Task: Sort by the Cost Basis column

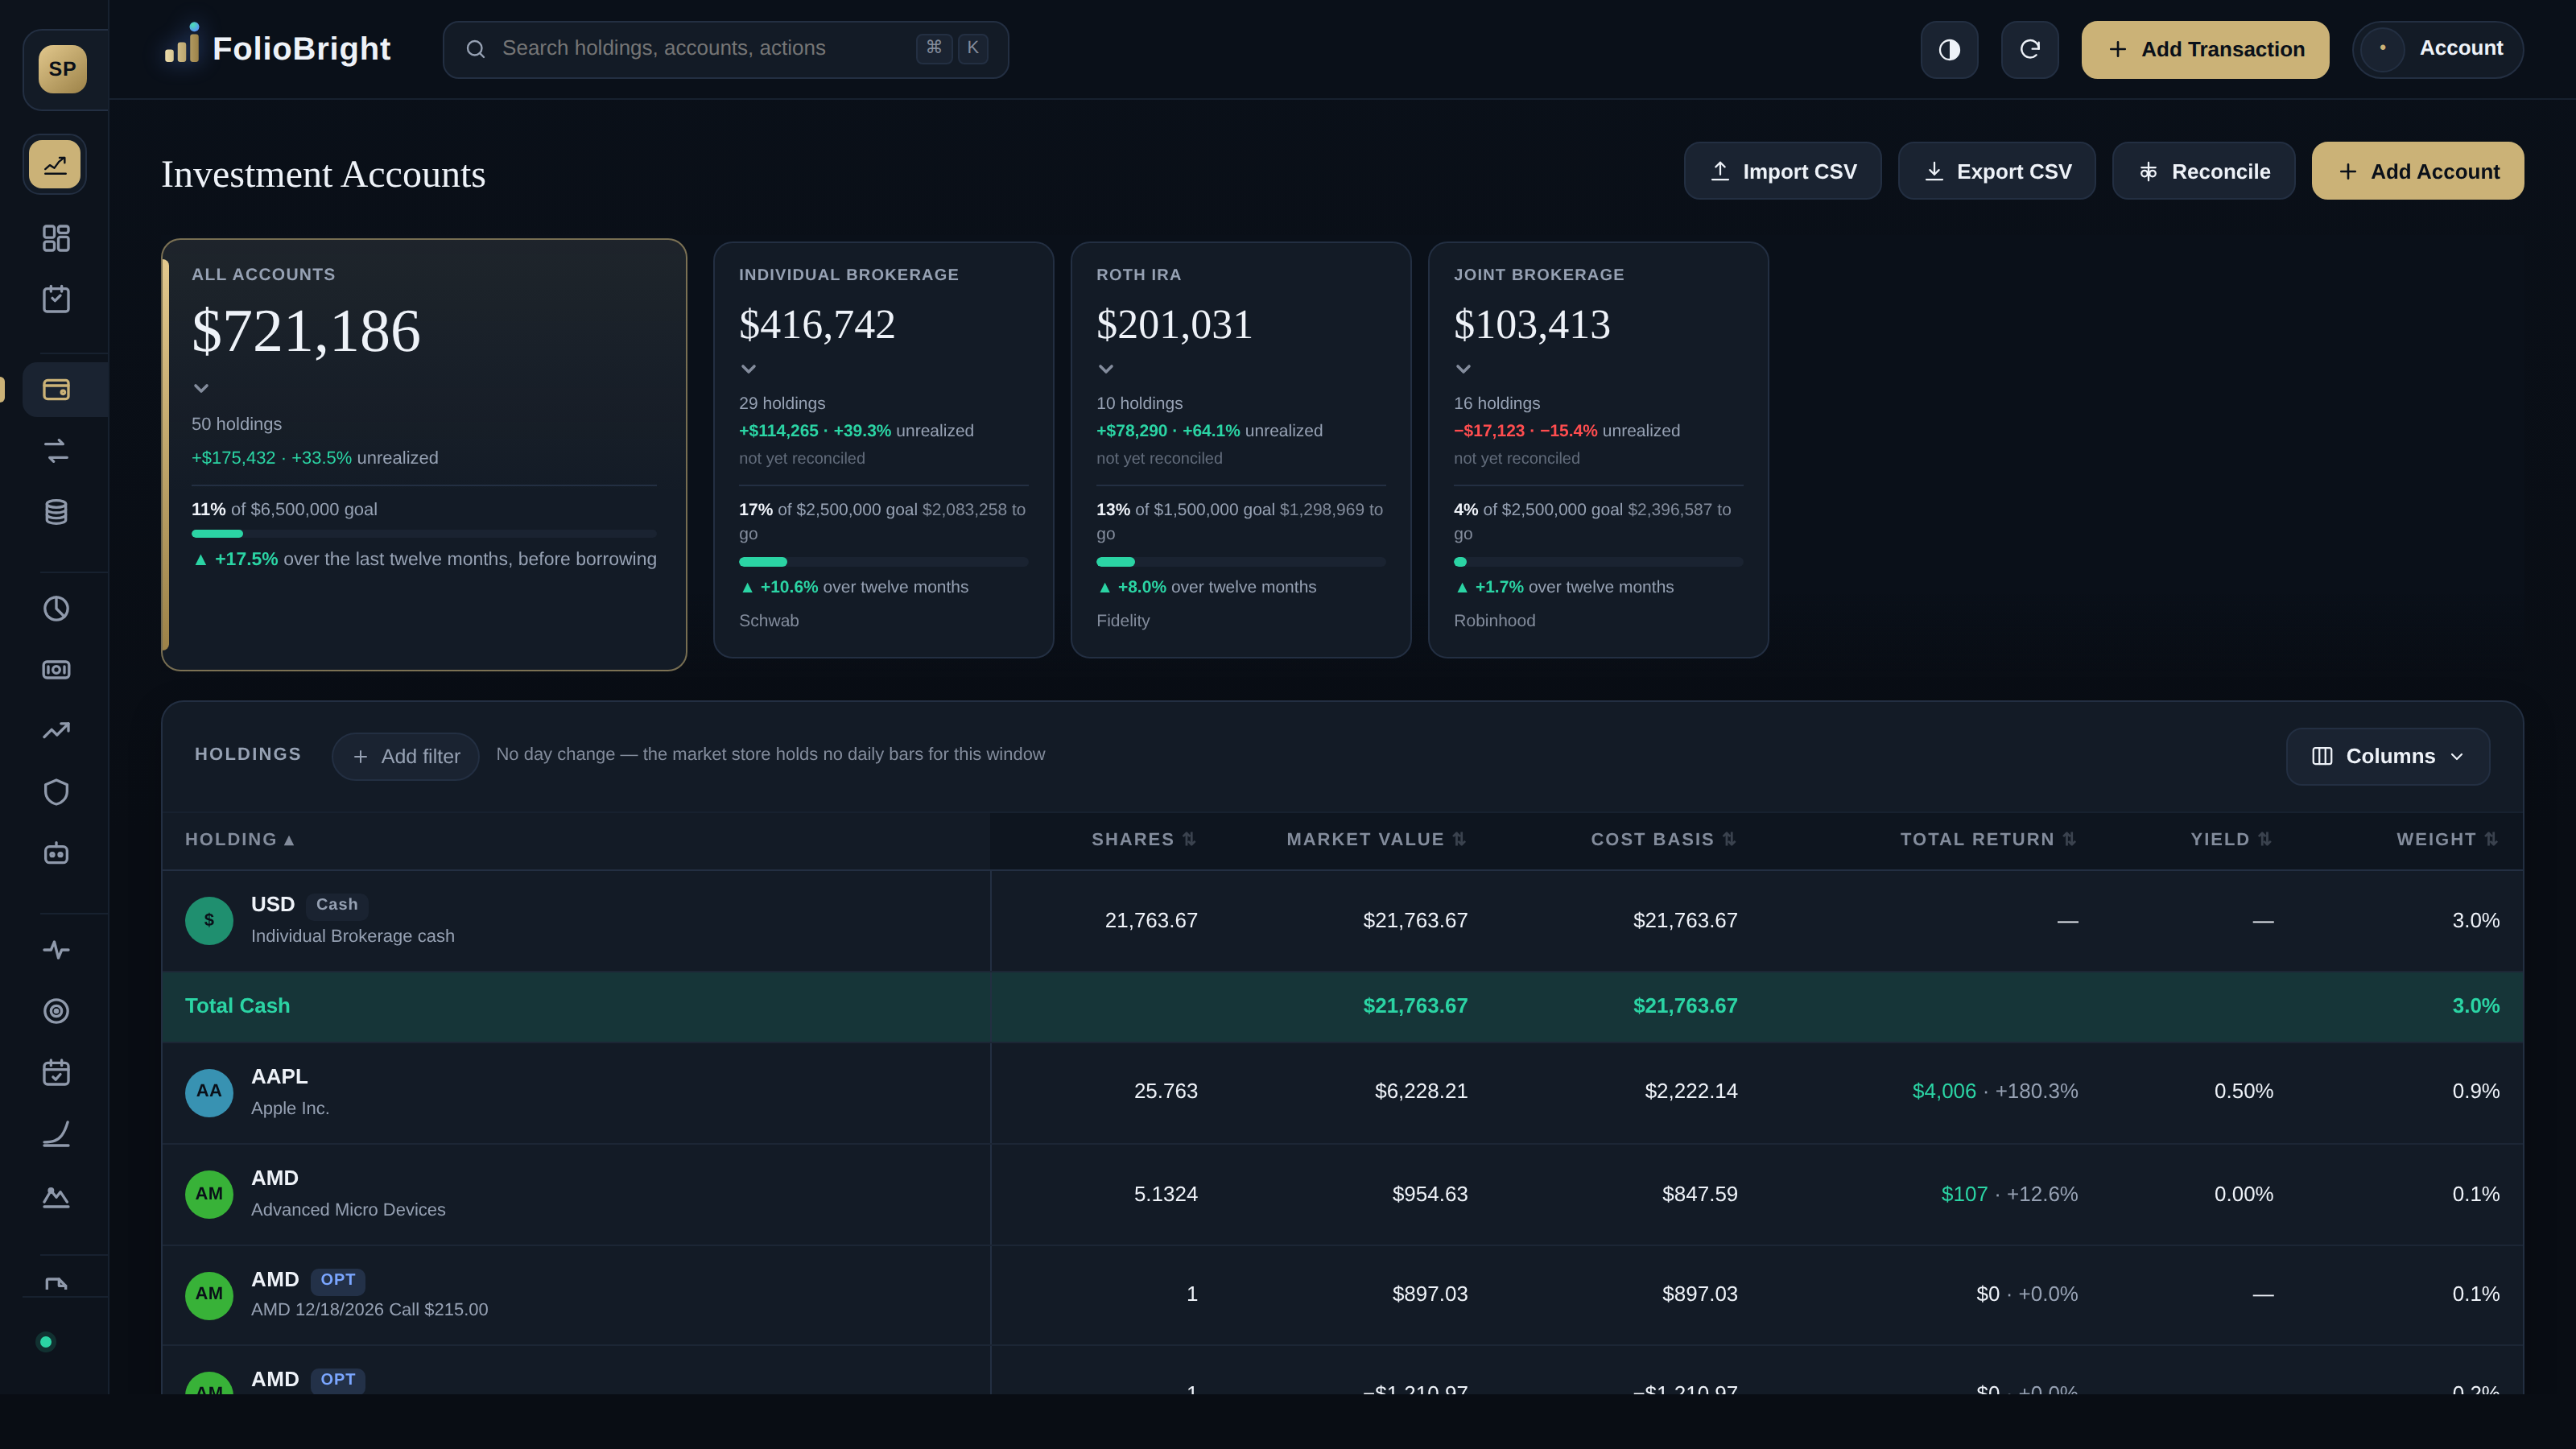Action: [x=1664, y=840]
